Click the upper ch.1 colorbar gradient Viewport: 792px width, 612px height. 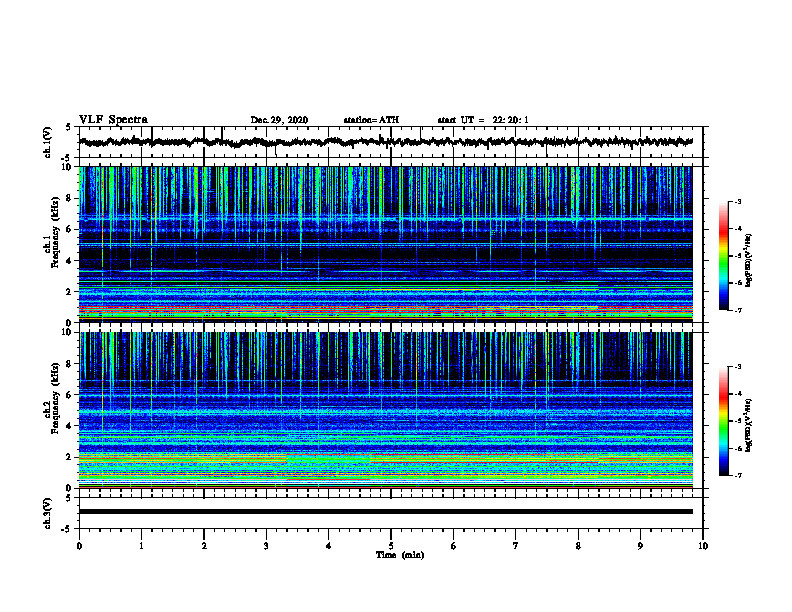tap(723, 256)
